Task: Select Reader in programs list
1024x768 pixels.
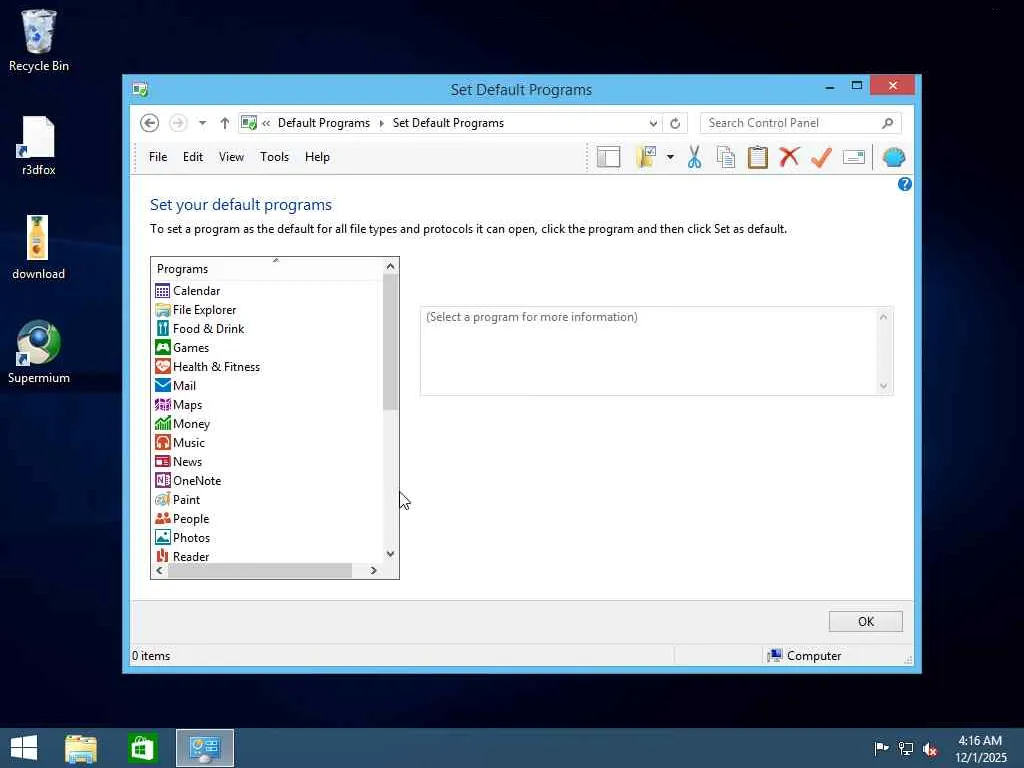Action: 191,556
